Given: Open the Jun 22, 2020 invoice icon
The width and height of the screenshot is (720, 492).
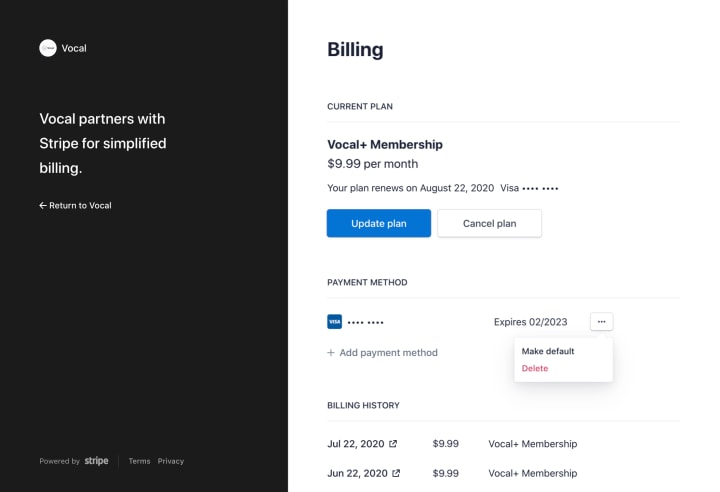Looking at the screenshot, I should (x=396, y=473).
